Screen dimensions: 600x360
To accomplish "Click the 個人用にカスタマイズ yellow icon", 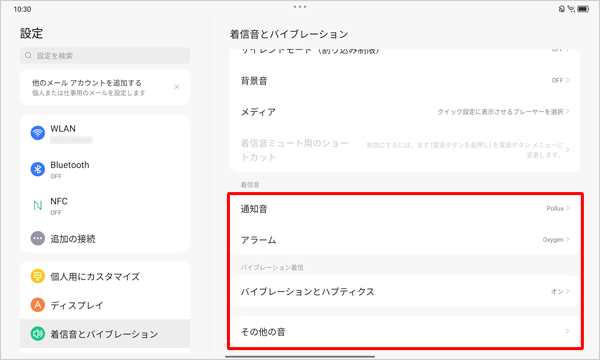I will click(38, 276).
